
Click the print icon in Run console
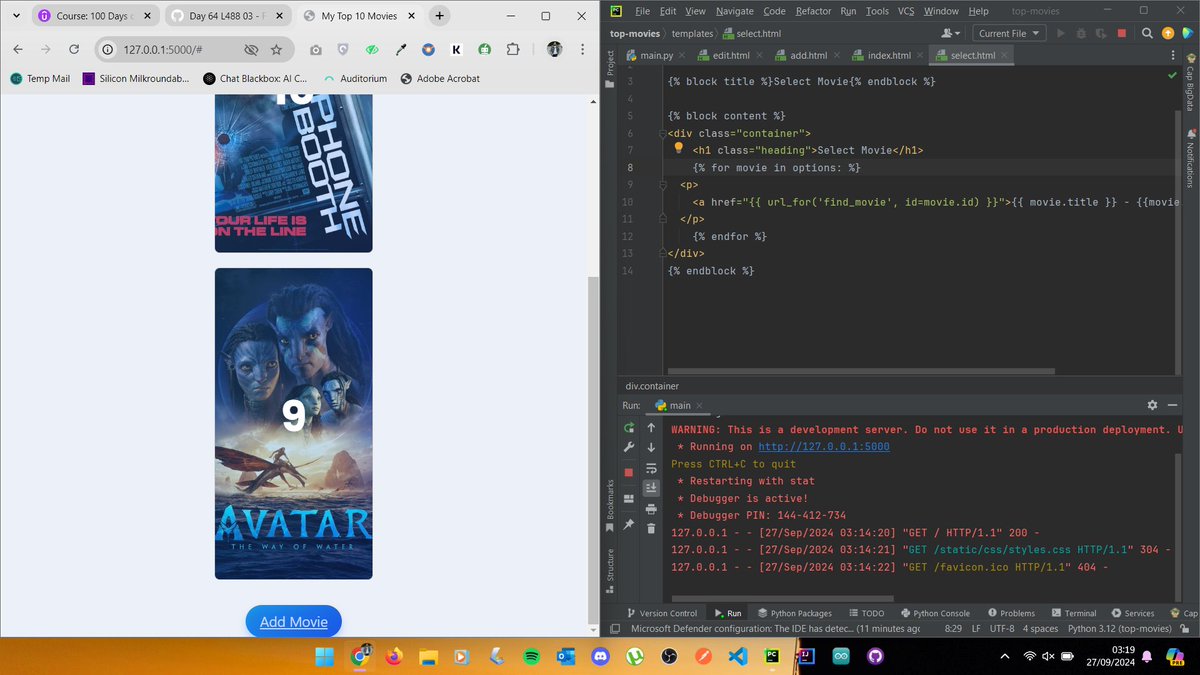[x=651, y=508]
